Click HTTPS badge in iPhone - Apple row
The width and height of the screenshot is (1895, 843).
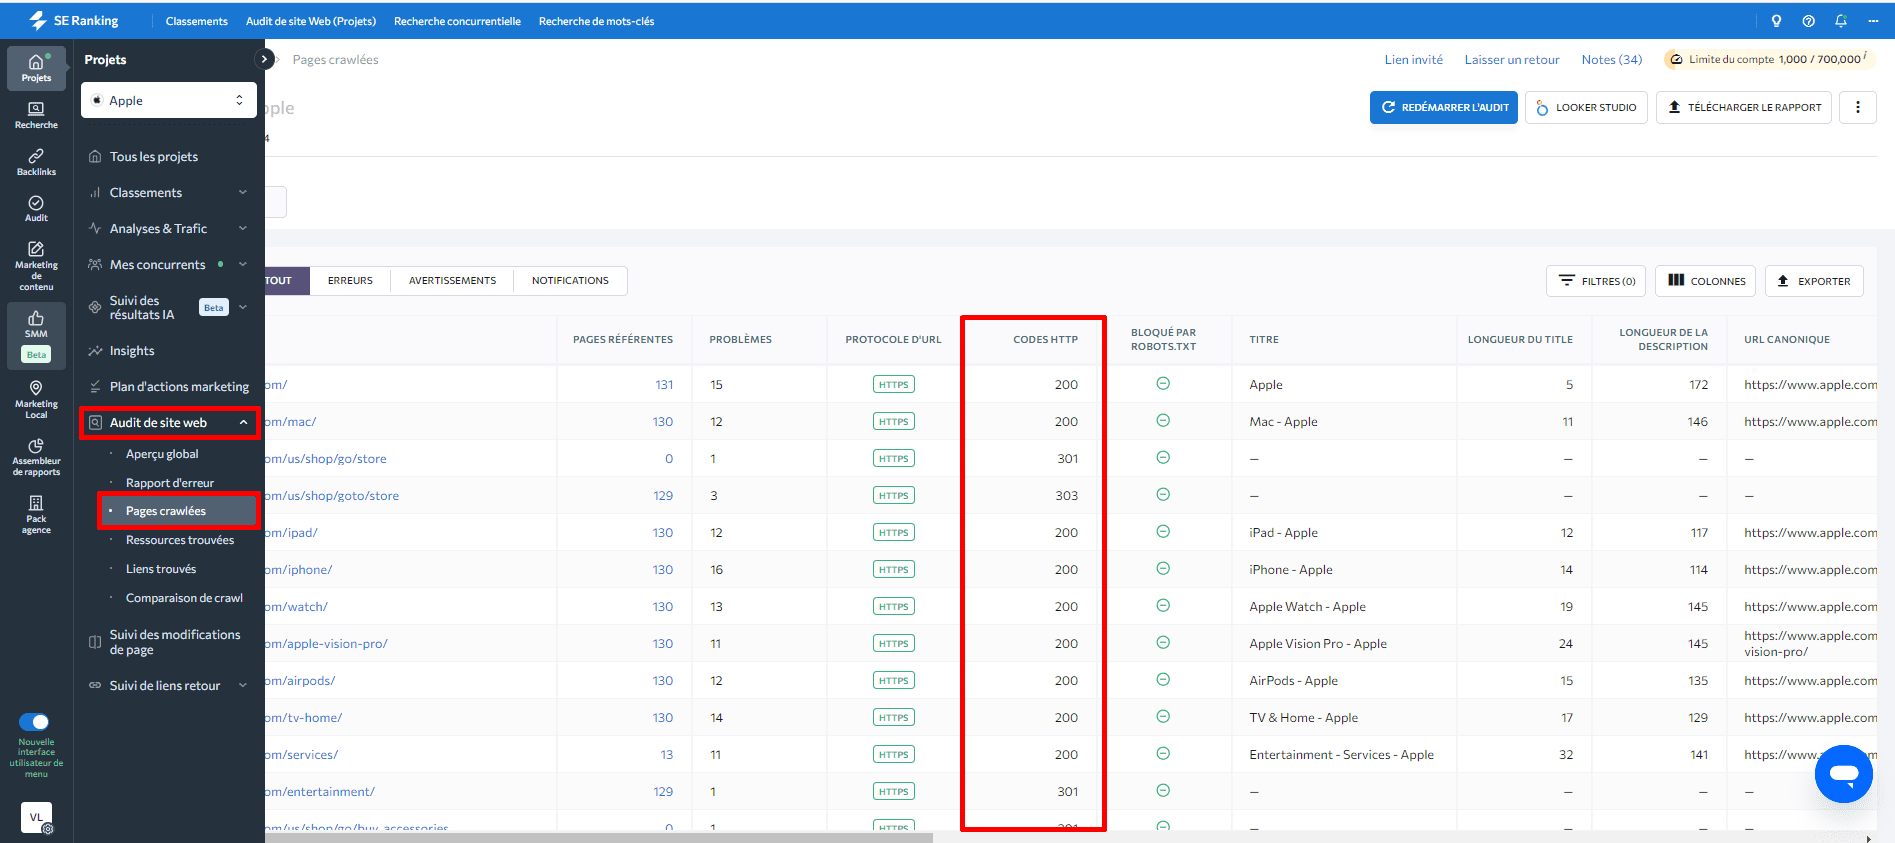(894, 569)
